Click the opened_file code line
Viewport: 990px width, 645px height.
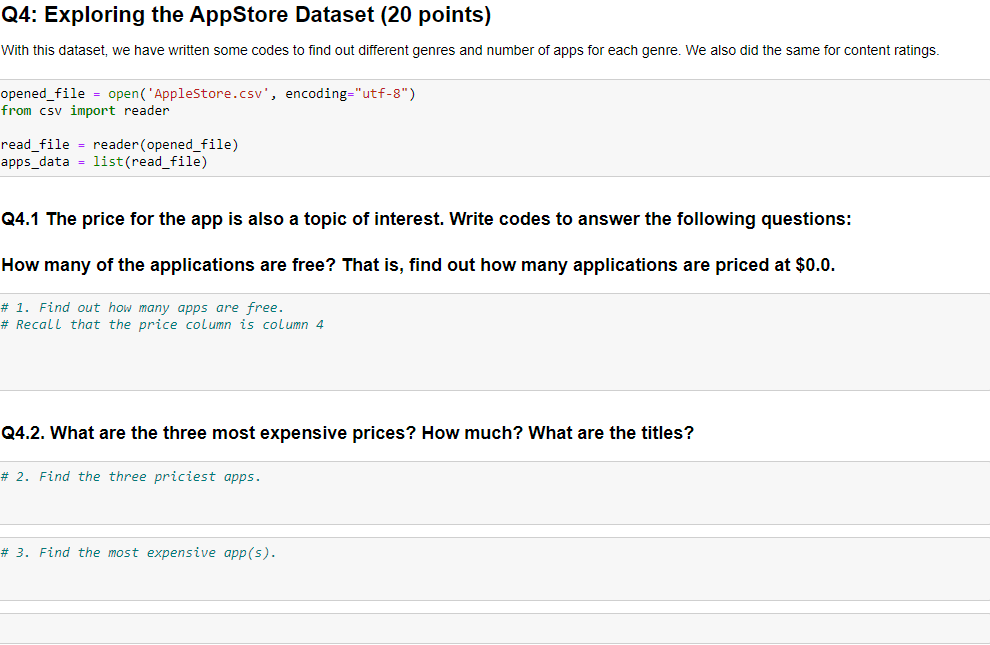(x=208, y=94)
